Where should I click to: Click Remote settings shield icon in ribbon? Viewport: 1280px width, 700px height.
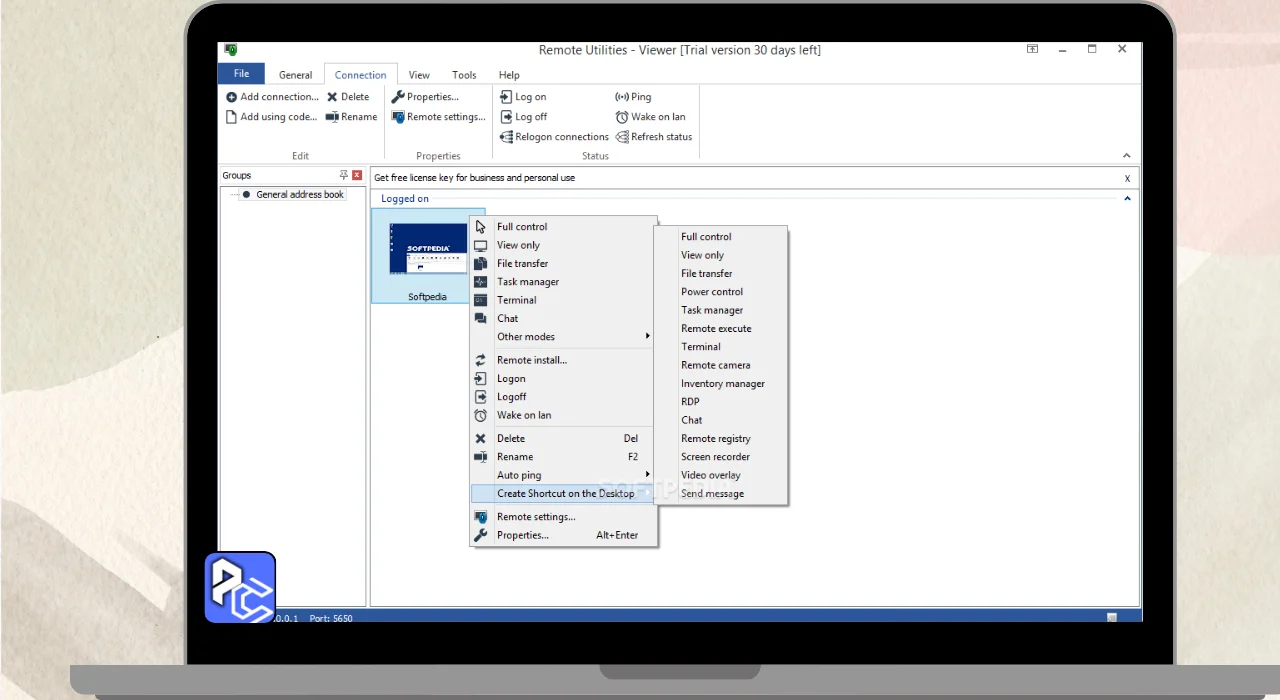click(398, 117)
